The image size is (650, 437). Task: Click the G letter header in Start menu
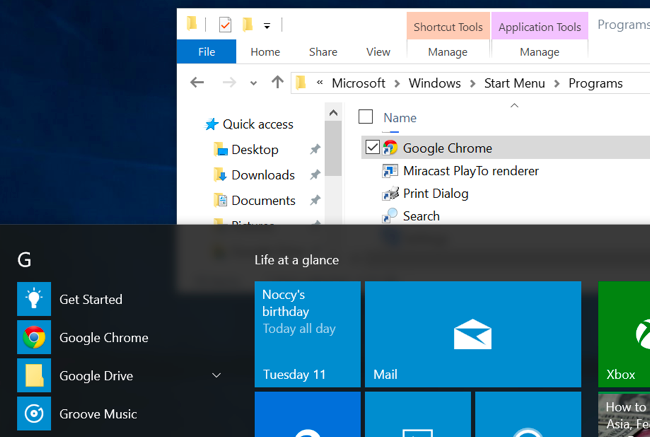click(x=24, y=260)
